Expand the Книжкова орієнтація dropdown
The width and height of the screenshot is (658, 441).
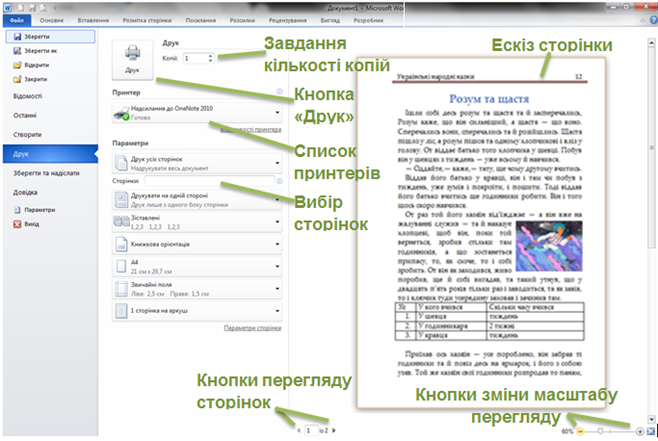point(276,243)
